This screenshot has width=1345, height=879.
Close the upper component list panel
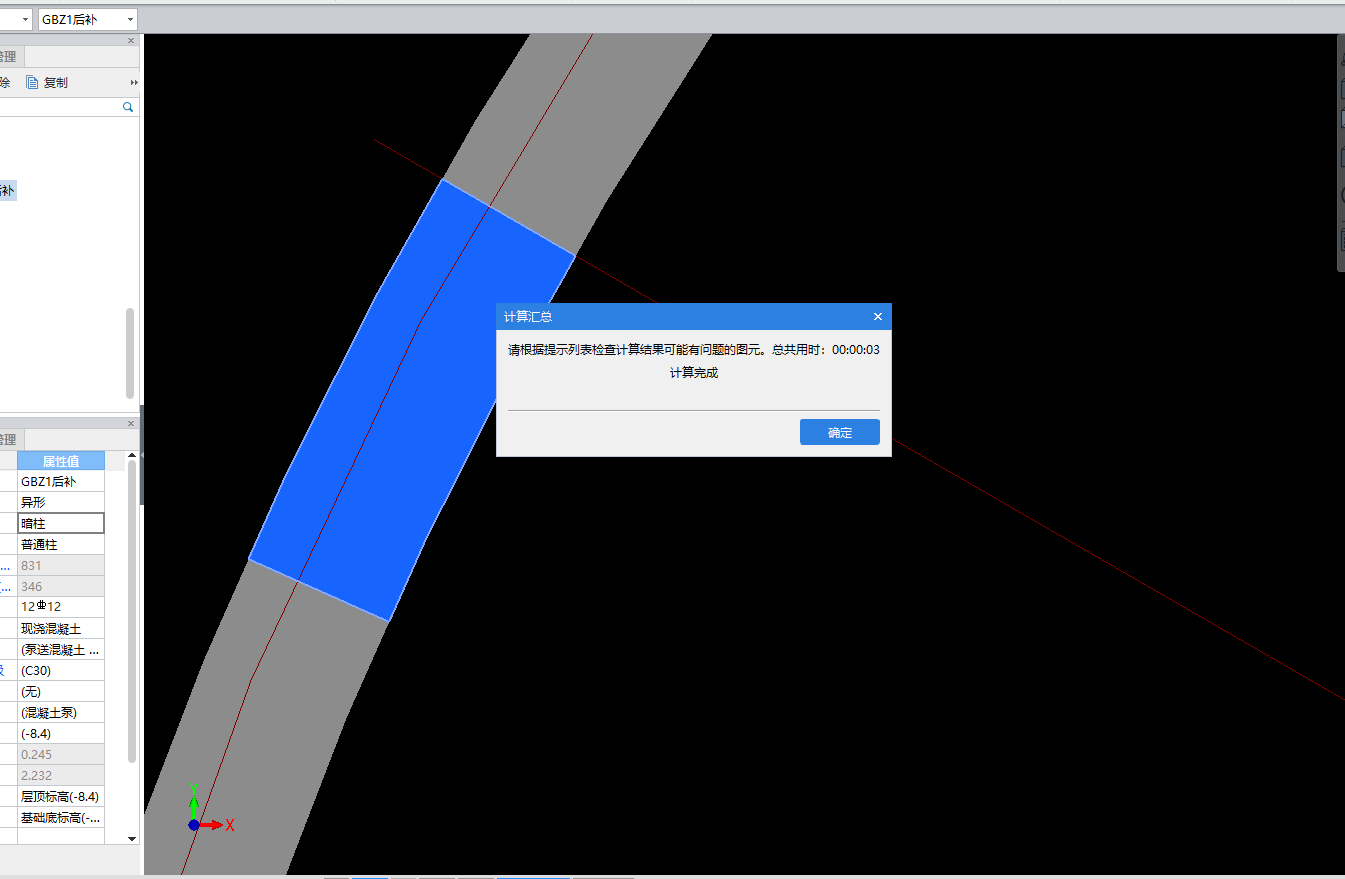(131, 40)
